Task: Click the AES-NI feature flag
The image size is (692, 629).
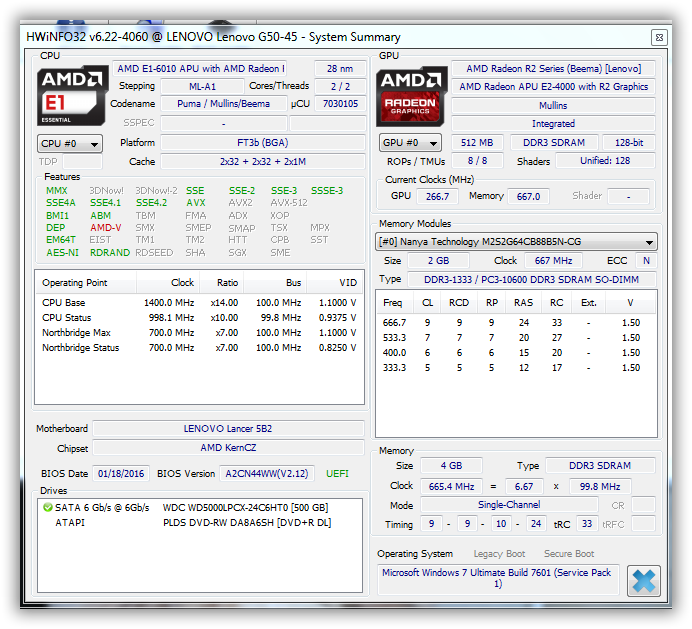Action: [x=63, y=253]
